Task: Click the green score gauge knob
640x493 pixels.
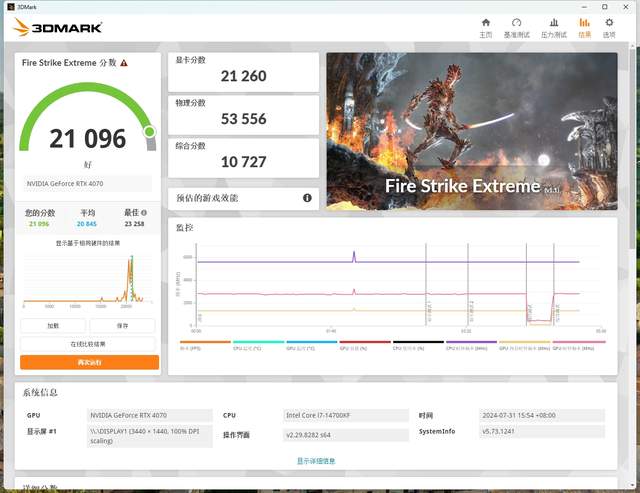Action: point(149,131)
